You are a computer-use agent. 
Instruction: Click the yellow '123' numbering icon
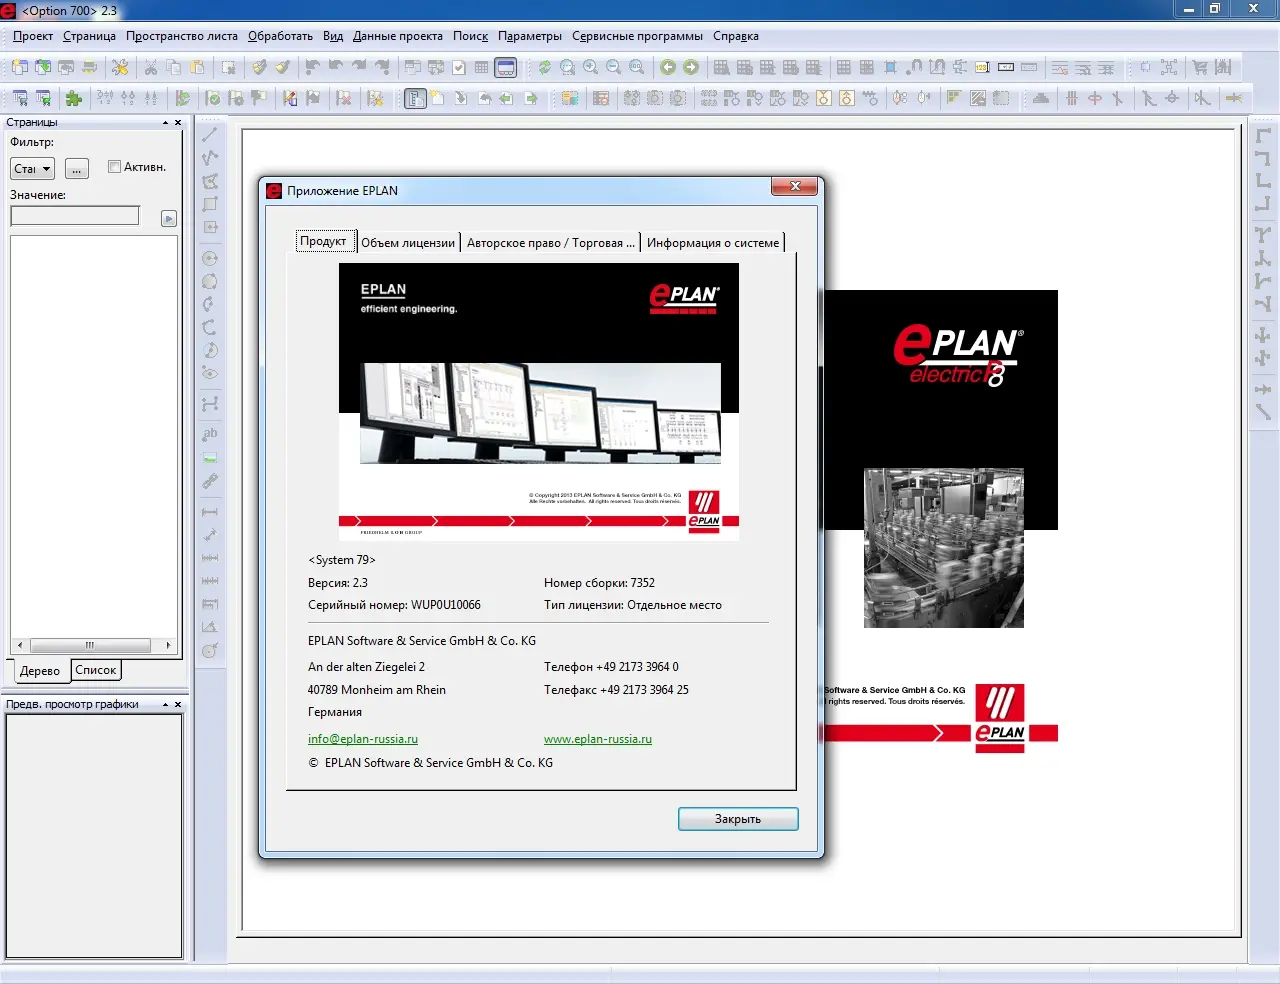(982, 68)
